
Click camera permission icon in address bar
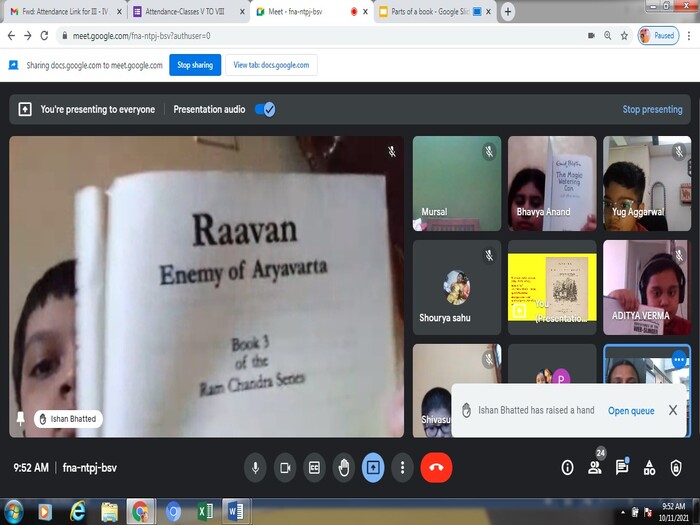tap(591, 36)
